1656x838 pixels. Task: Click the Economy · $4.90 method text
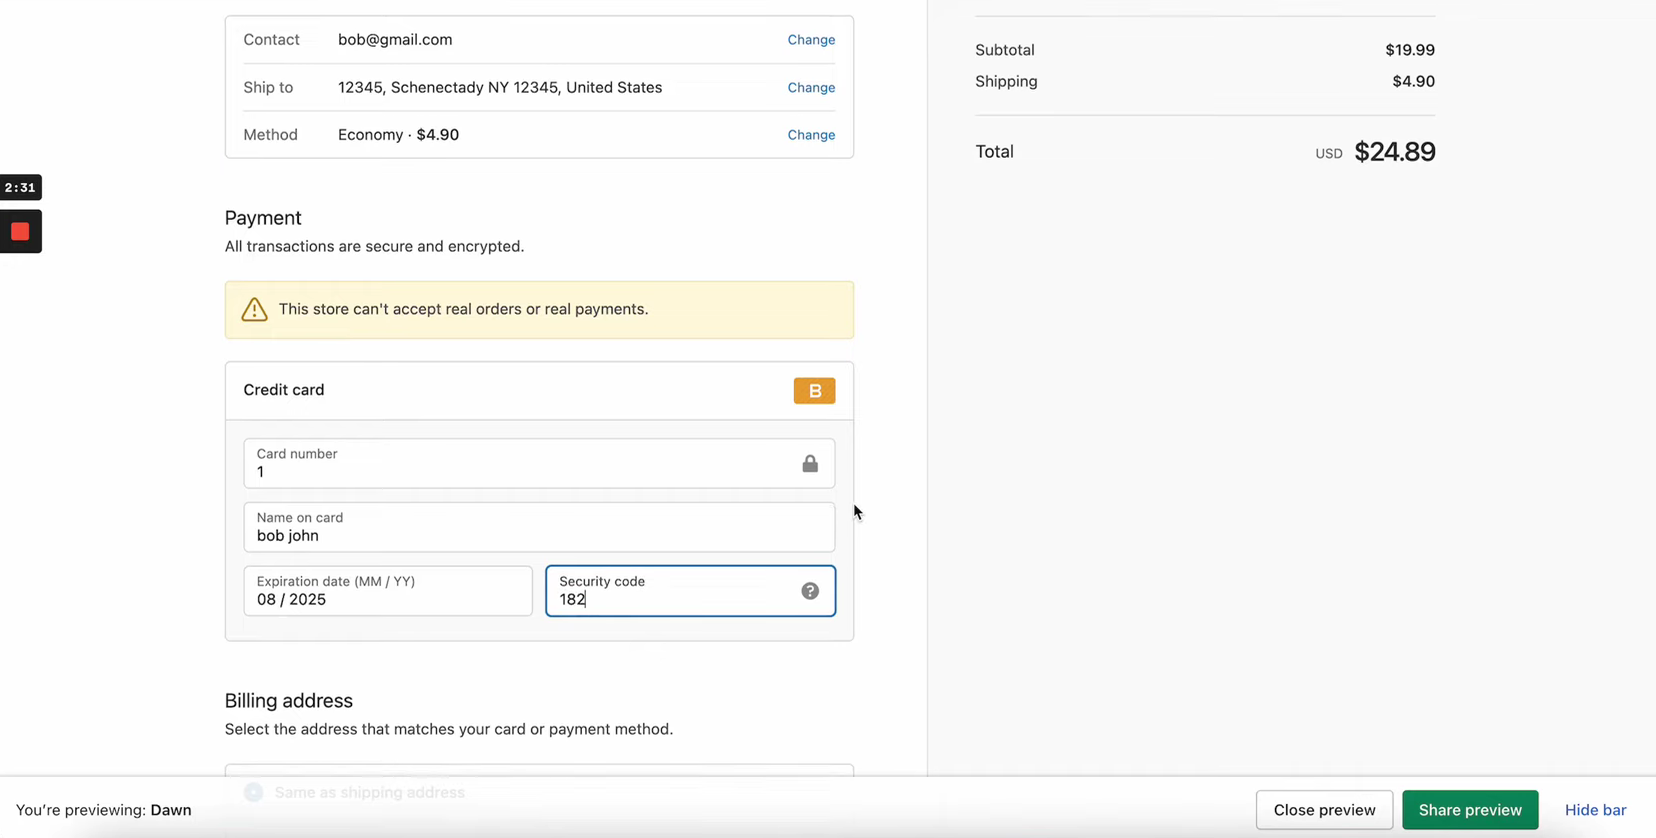pyautogui.click(x=398, y=135)
